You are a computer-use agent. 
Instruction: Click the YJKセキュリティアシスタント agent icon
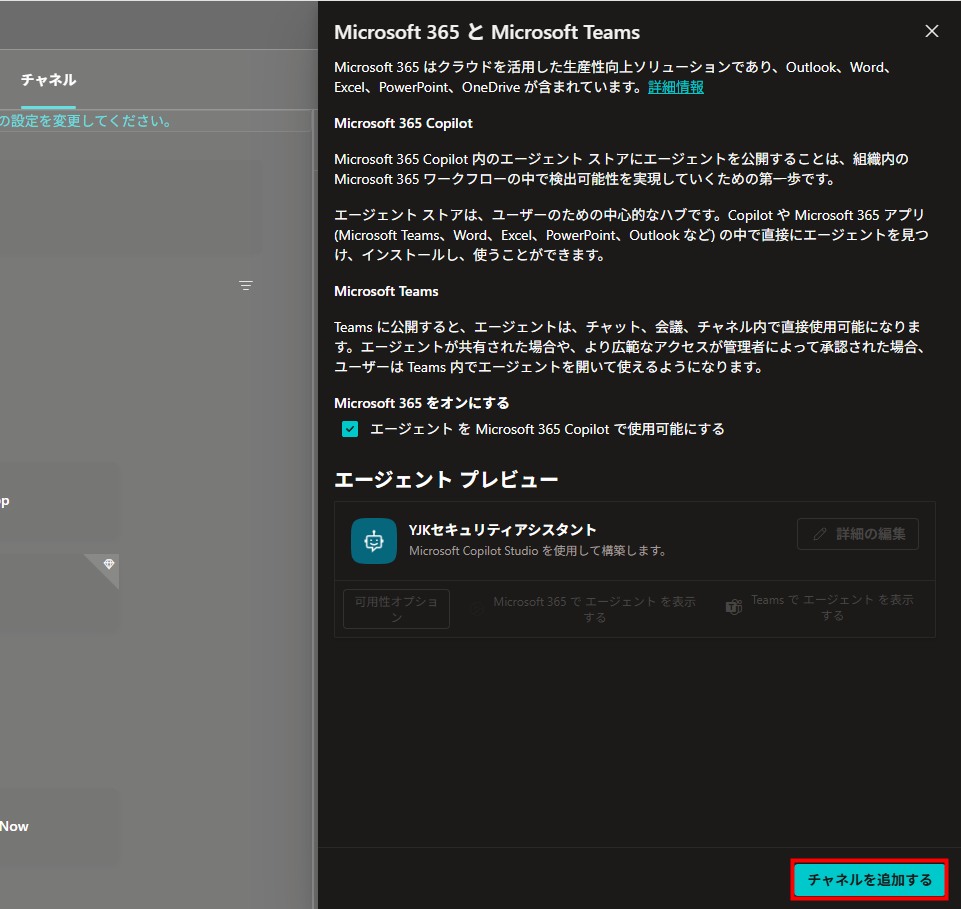pyautogui.click(x=374, y=541)
